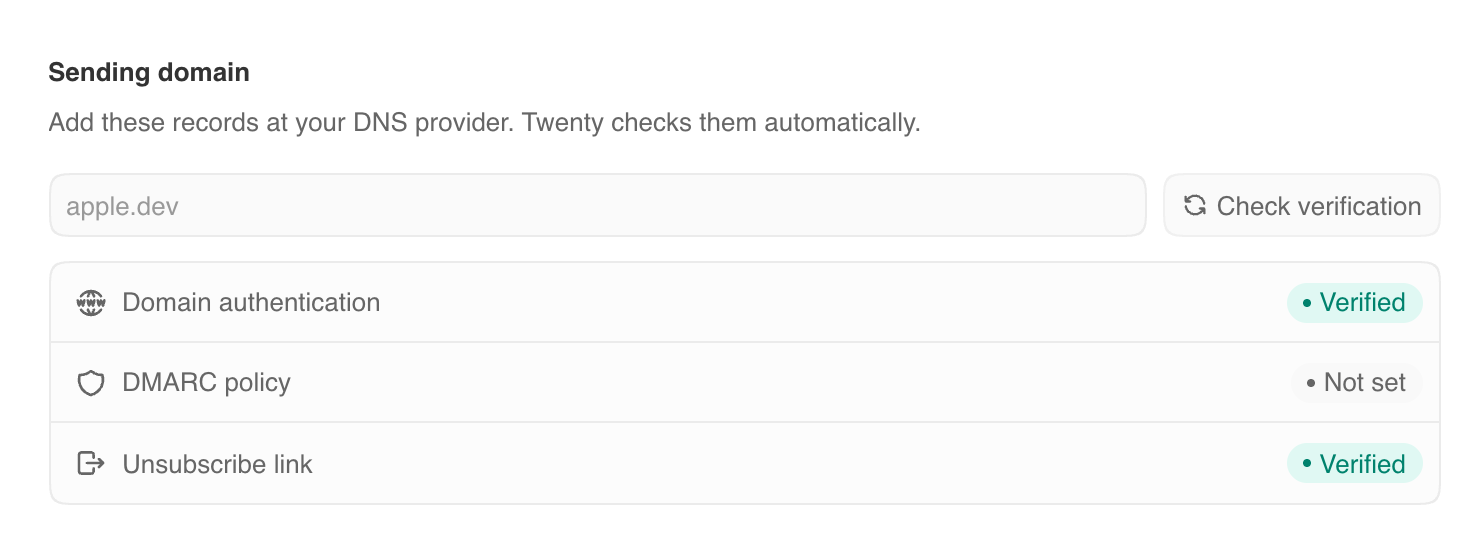Select the empty middle area of DMARC policy row
Image resolution: width=1470 pixels, height=550 pixels.
coord(790,383)
